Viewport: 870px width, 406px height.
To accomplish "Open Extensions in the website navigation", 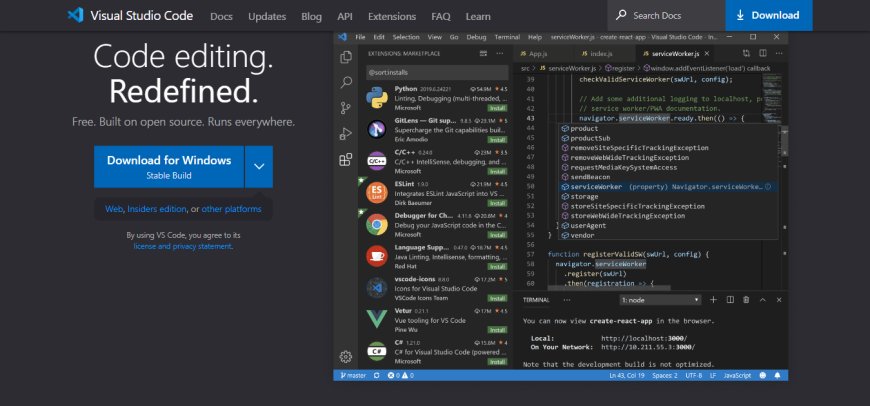I will [x=392, y=17].
